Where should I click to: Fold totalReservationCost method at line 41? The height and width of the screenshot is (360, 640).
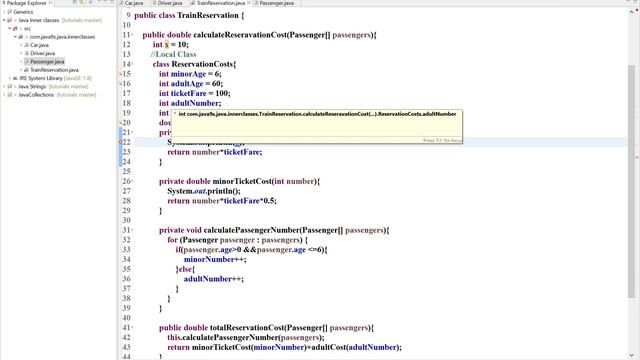(x=132, y=328)
